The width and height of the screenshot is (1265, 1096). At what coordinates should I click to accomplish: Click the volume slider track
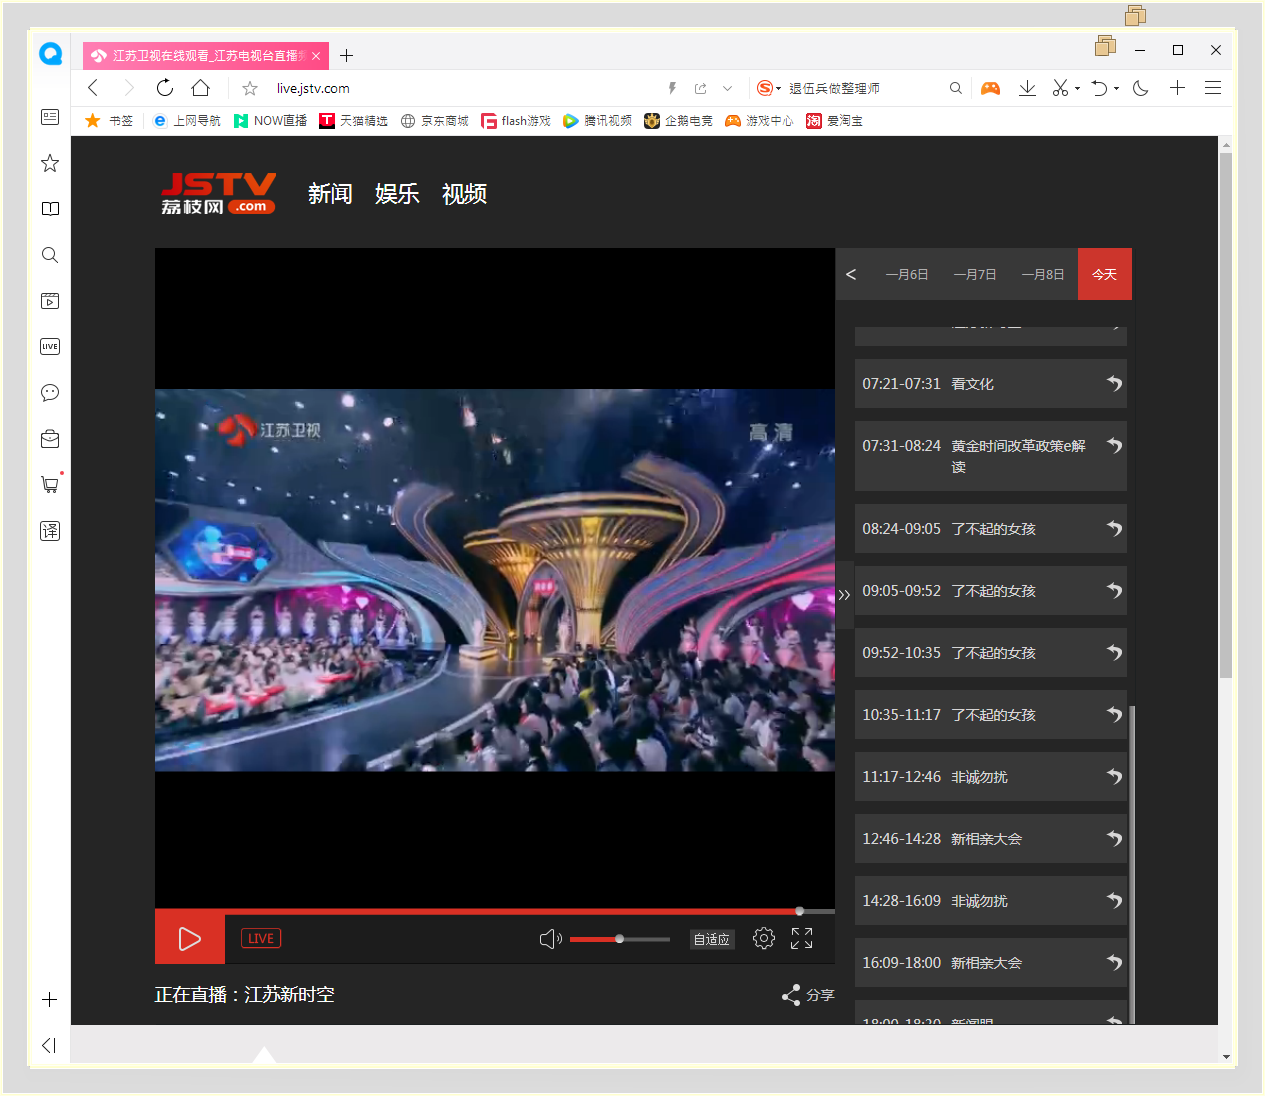pos(640,939)
